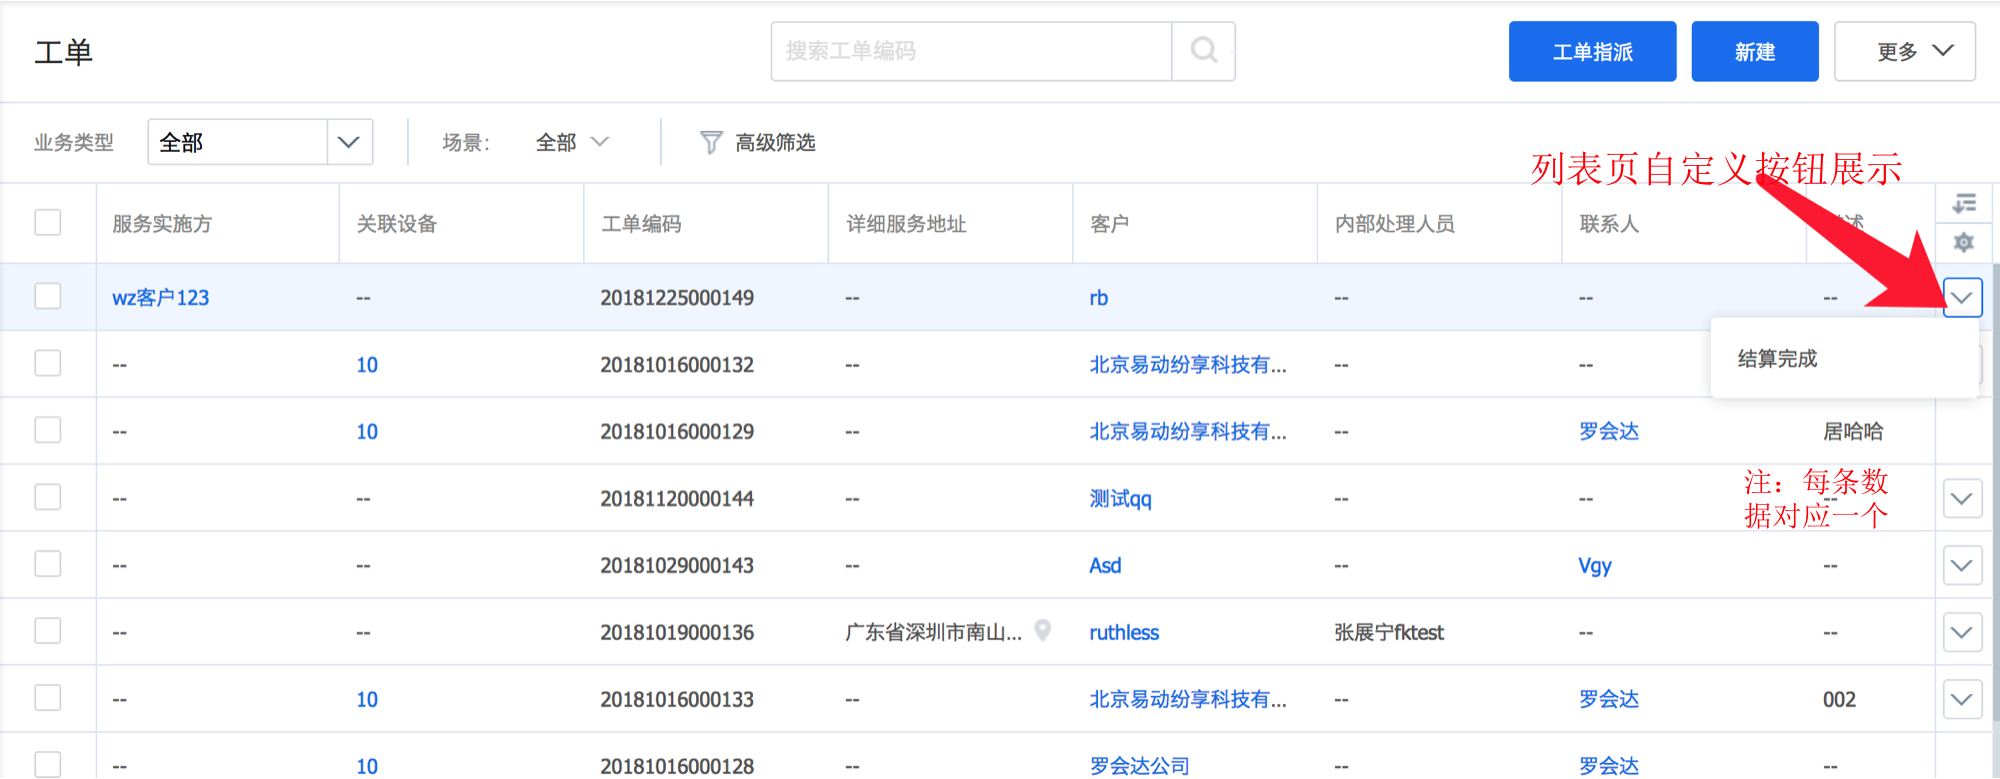Click order number 20181019000136
The width and height of the screenshot is (2000, 779).
tap(677, 633)
